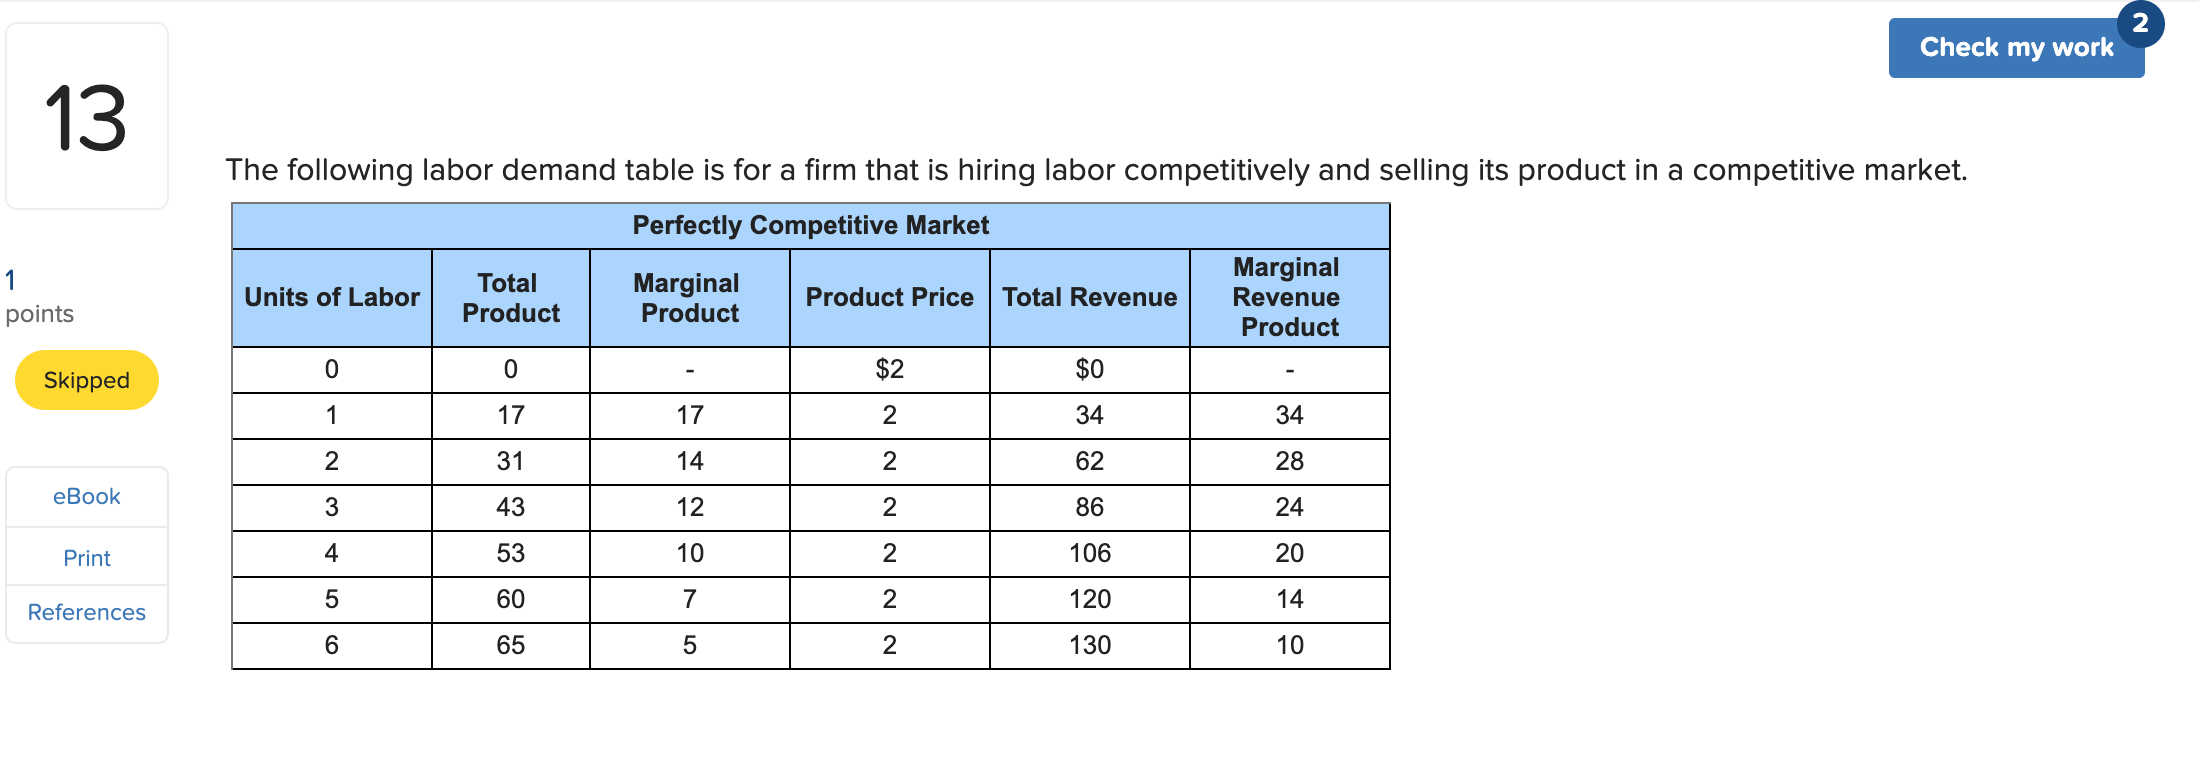Click the Check my work button
2199x771 pixels.
[x=2016, y=47]
